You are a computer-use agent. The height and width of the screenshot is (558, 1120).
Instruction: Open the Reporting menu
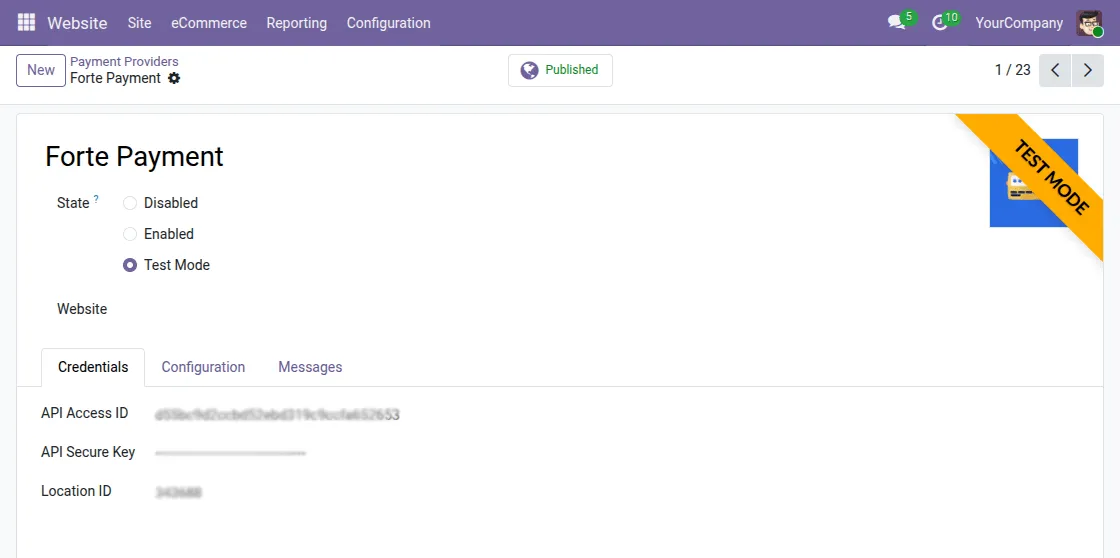click(x=296, y=23)
